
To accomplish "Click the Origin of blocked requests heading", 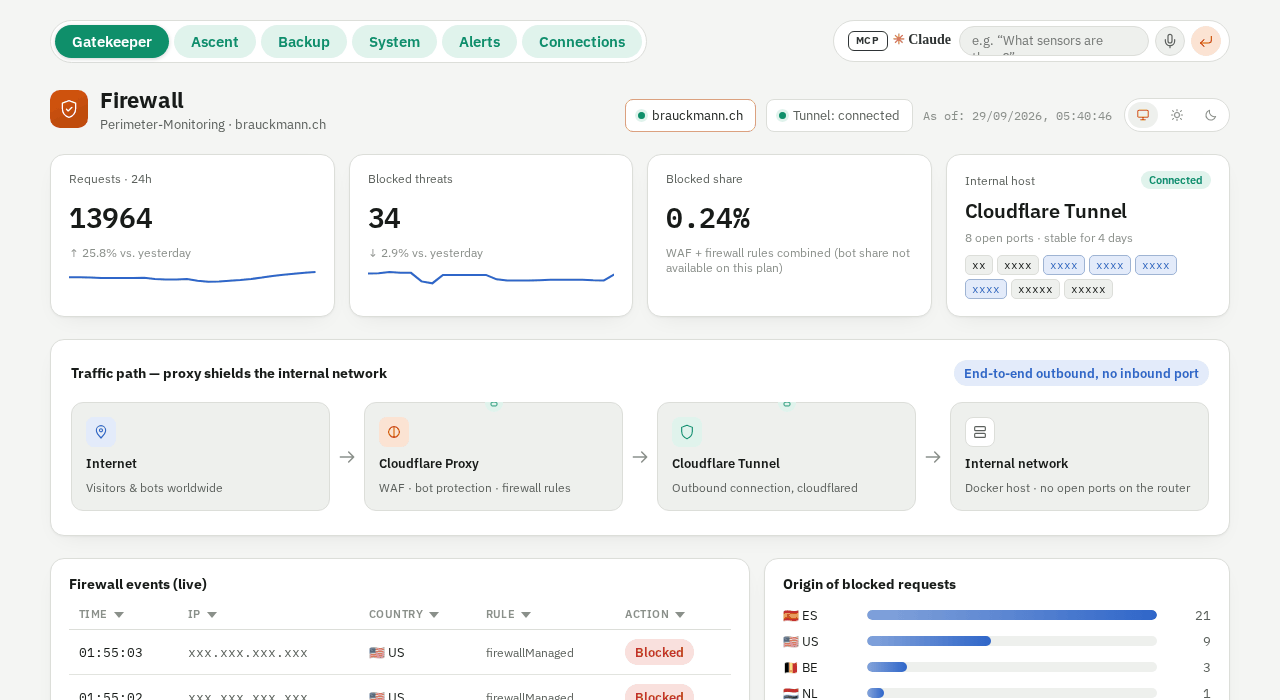I will tap(869, 584).
